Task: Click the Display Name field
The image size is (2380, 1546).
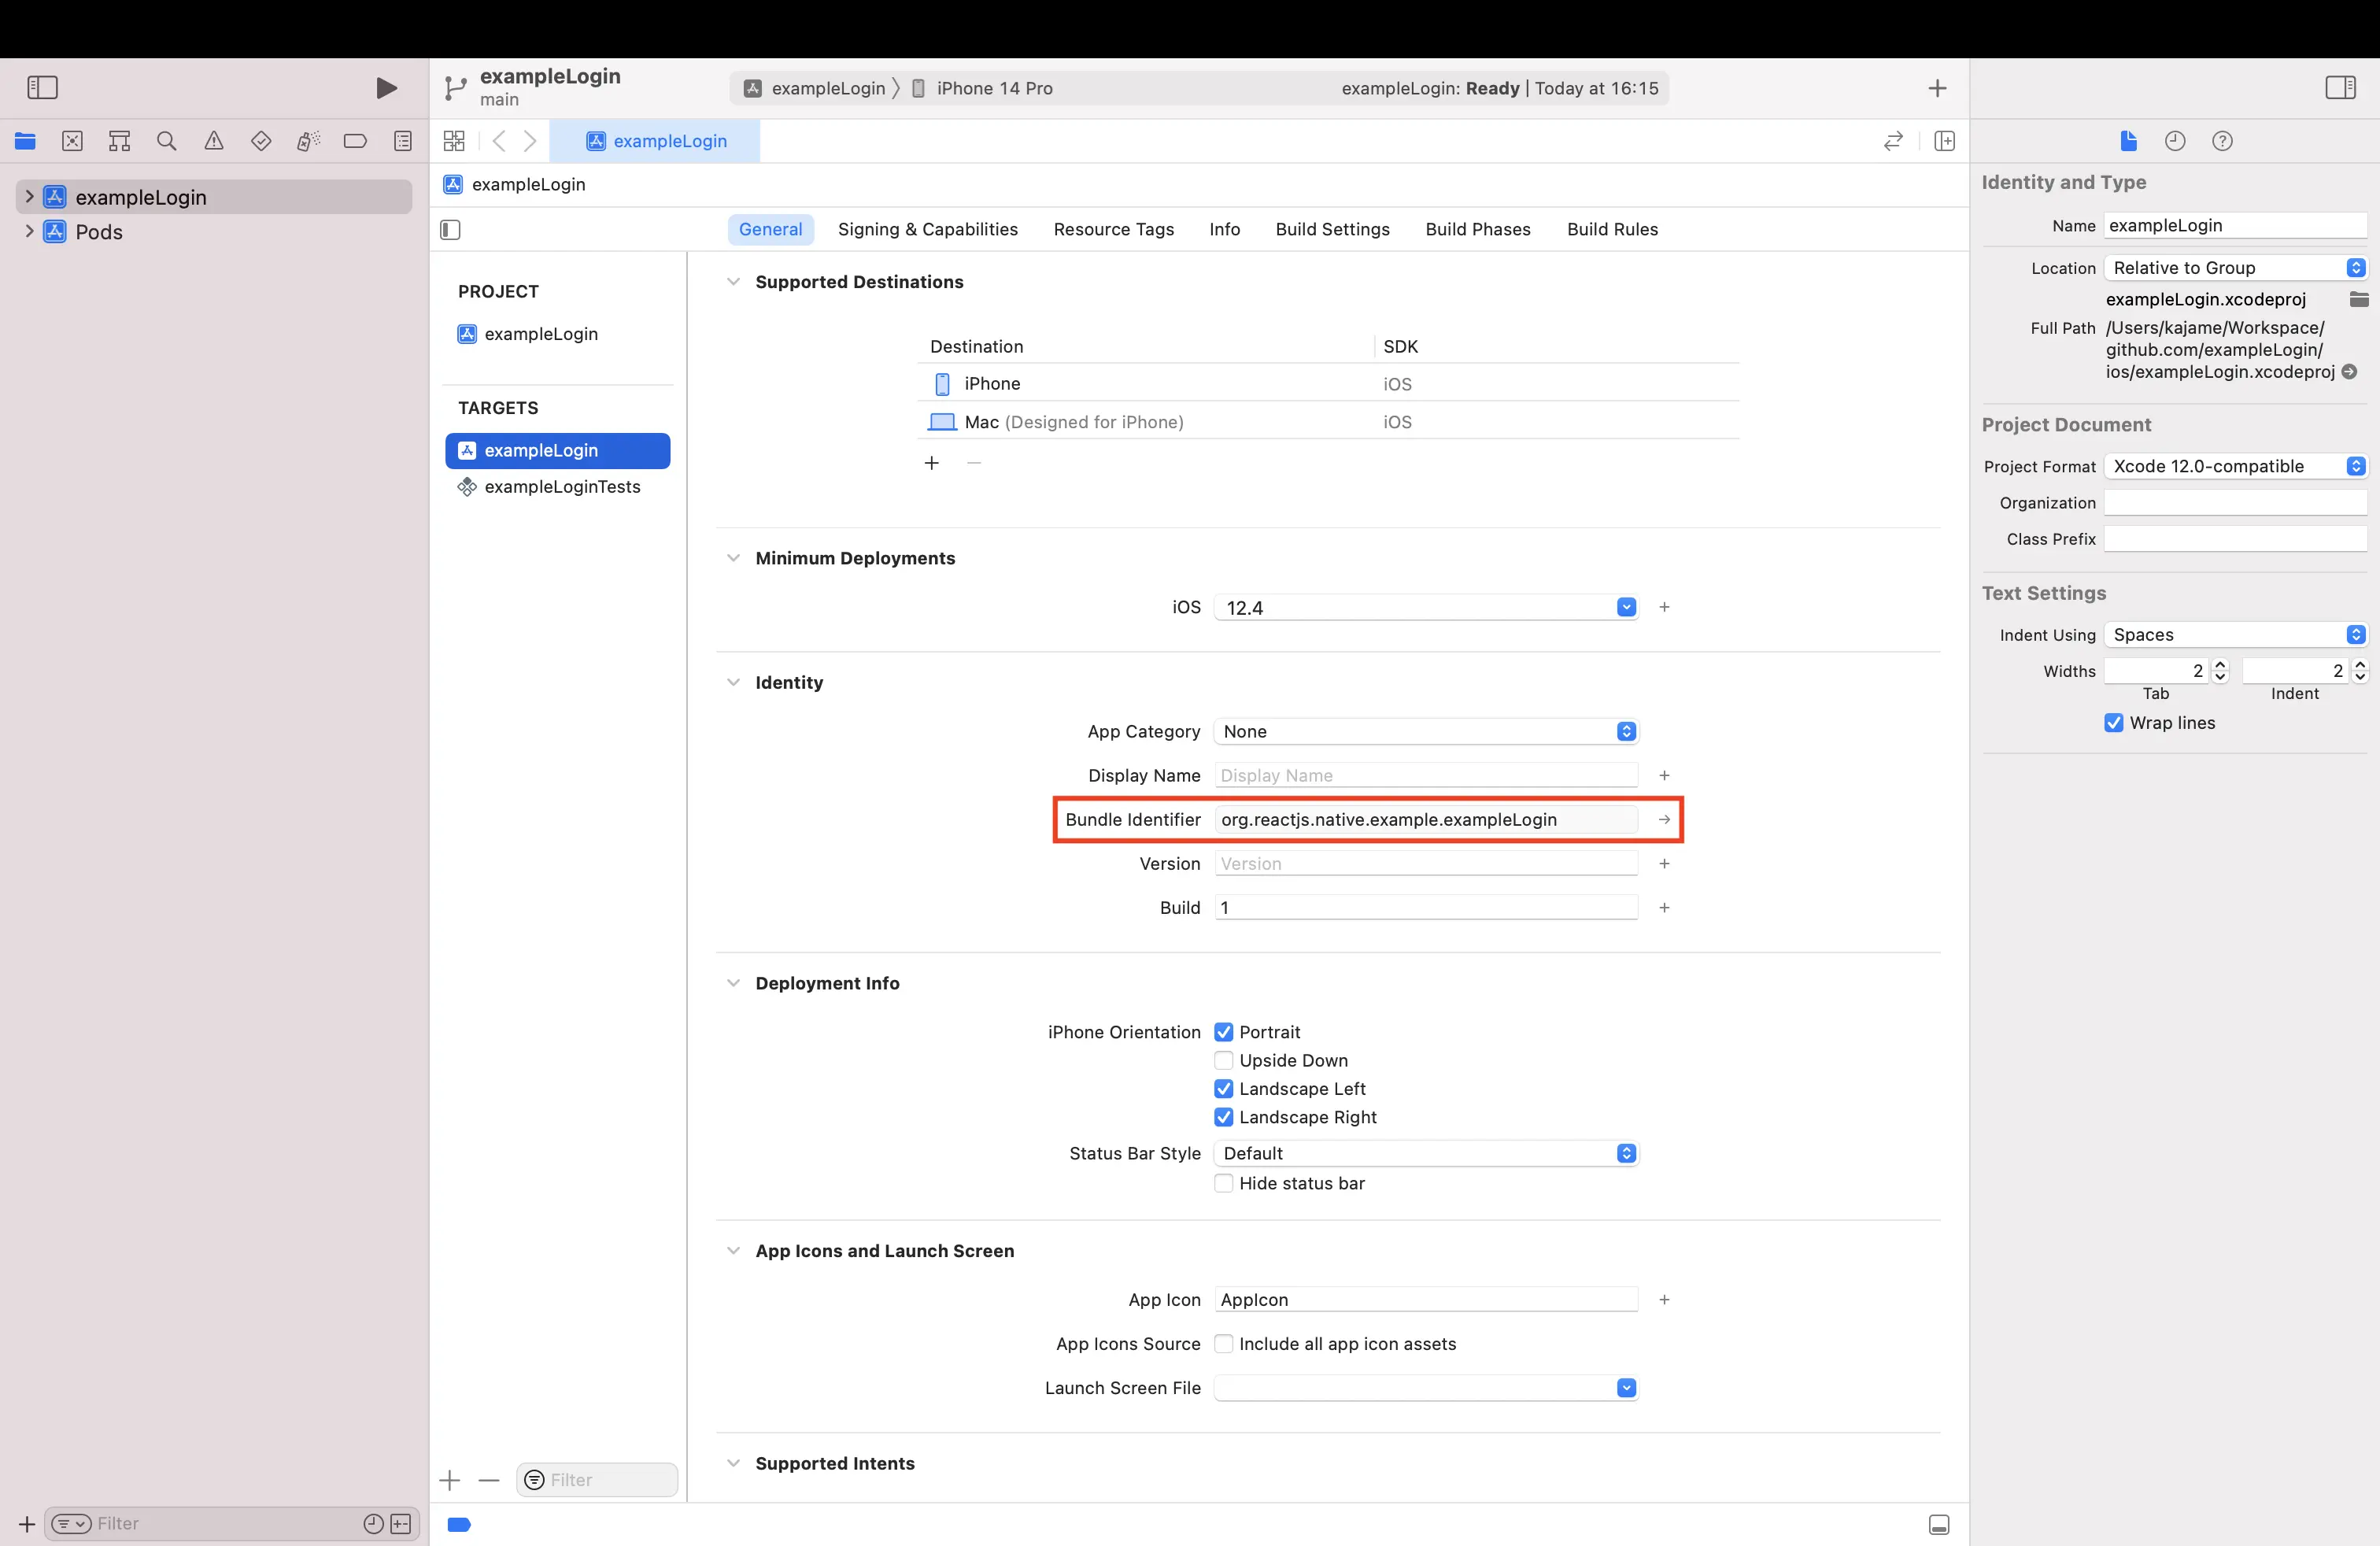Action: click(x=1426, y=776)
